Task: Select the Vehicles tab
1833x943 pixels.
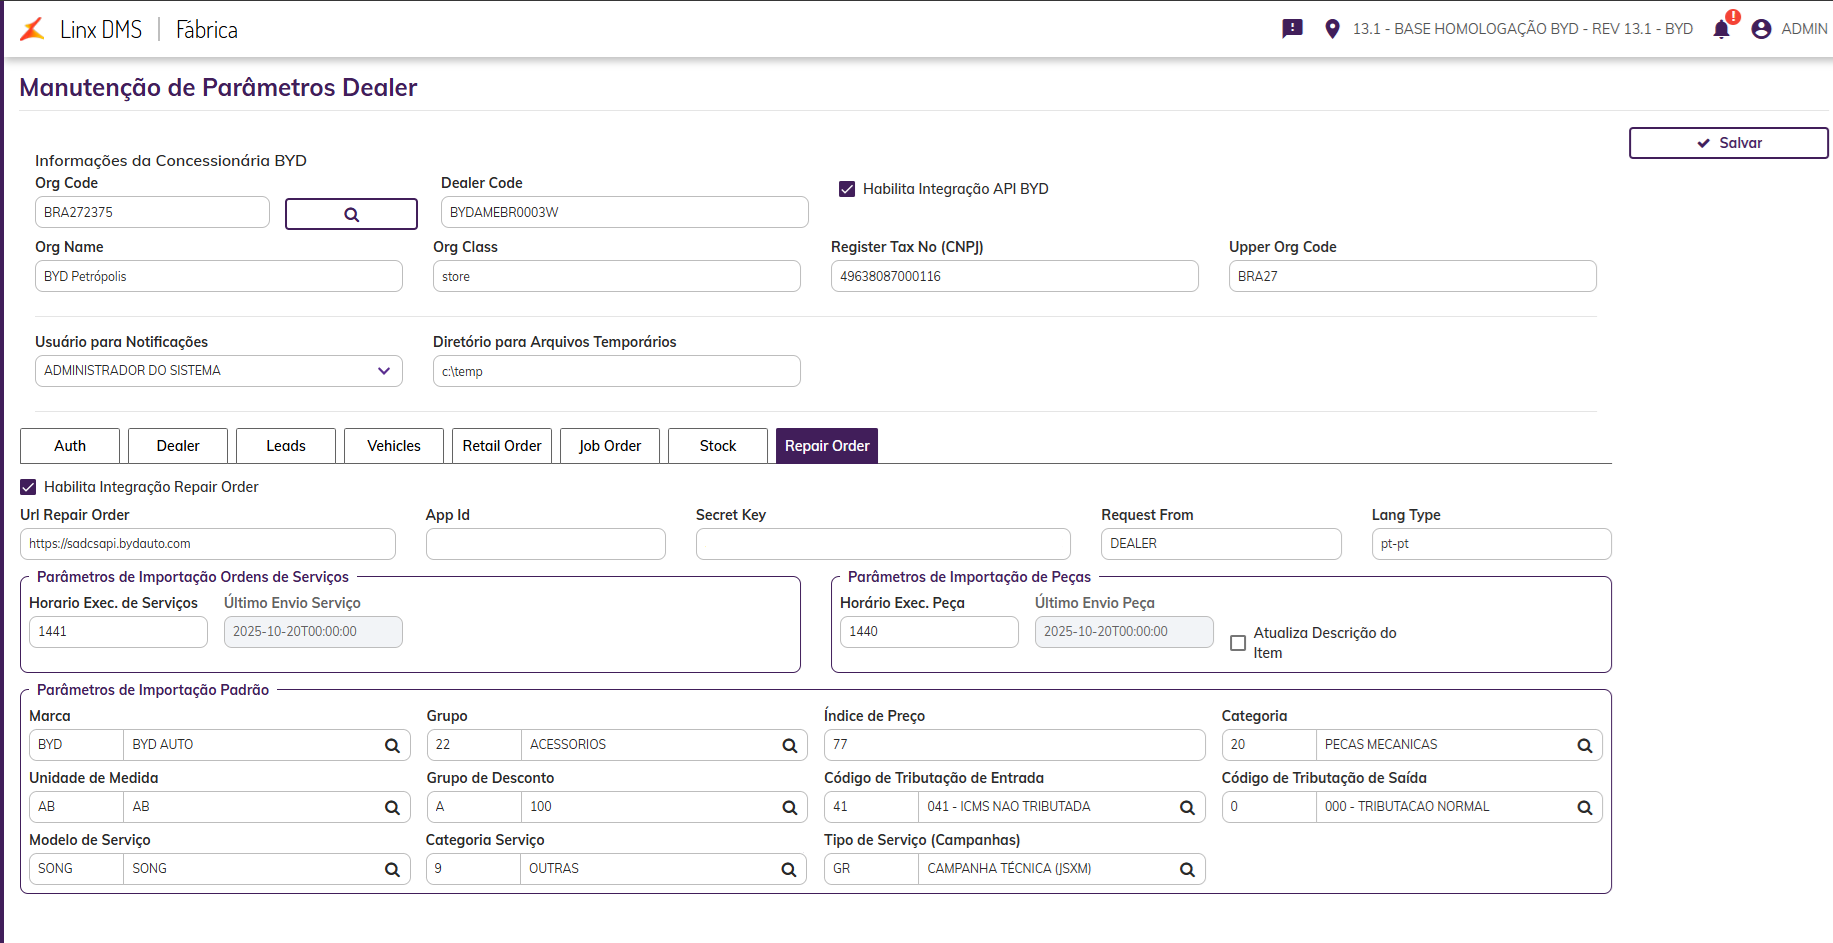Action: 394,446
